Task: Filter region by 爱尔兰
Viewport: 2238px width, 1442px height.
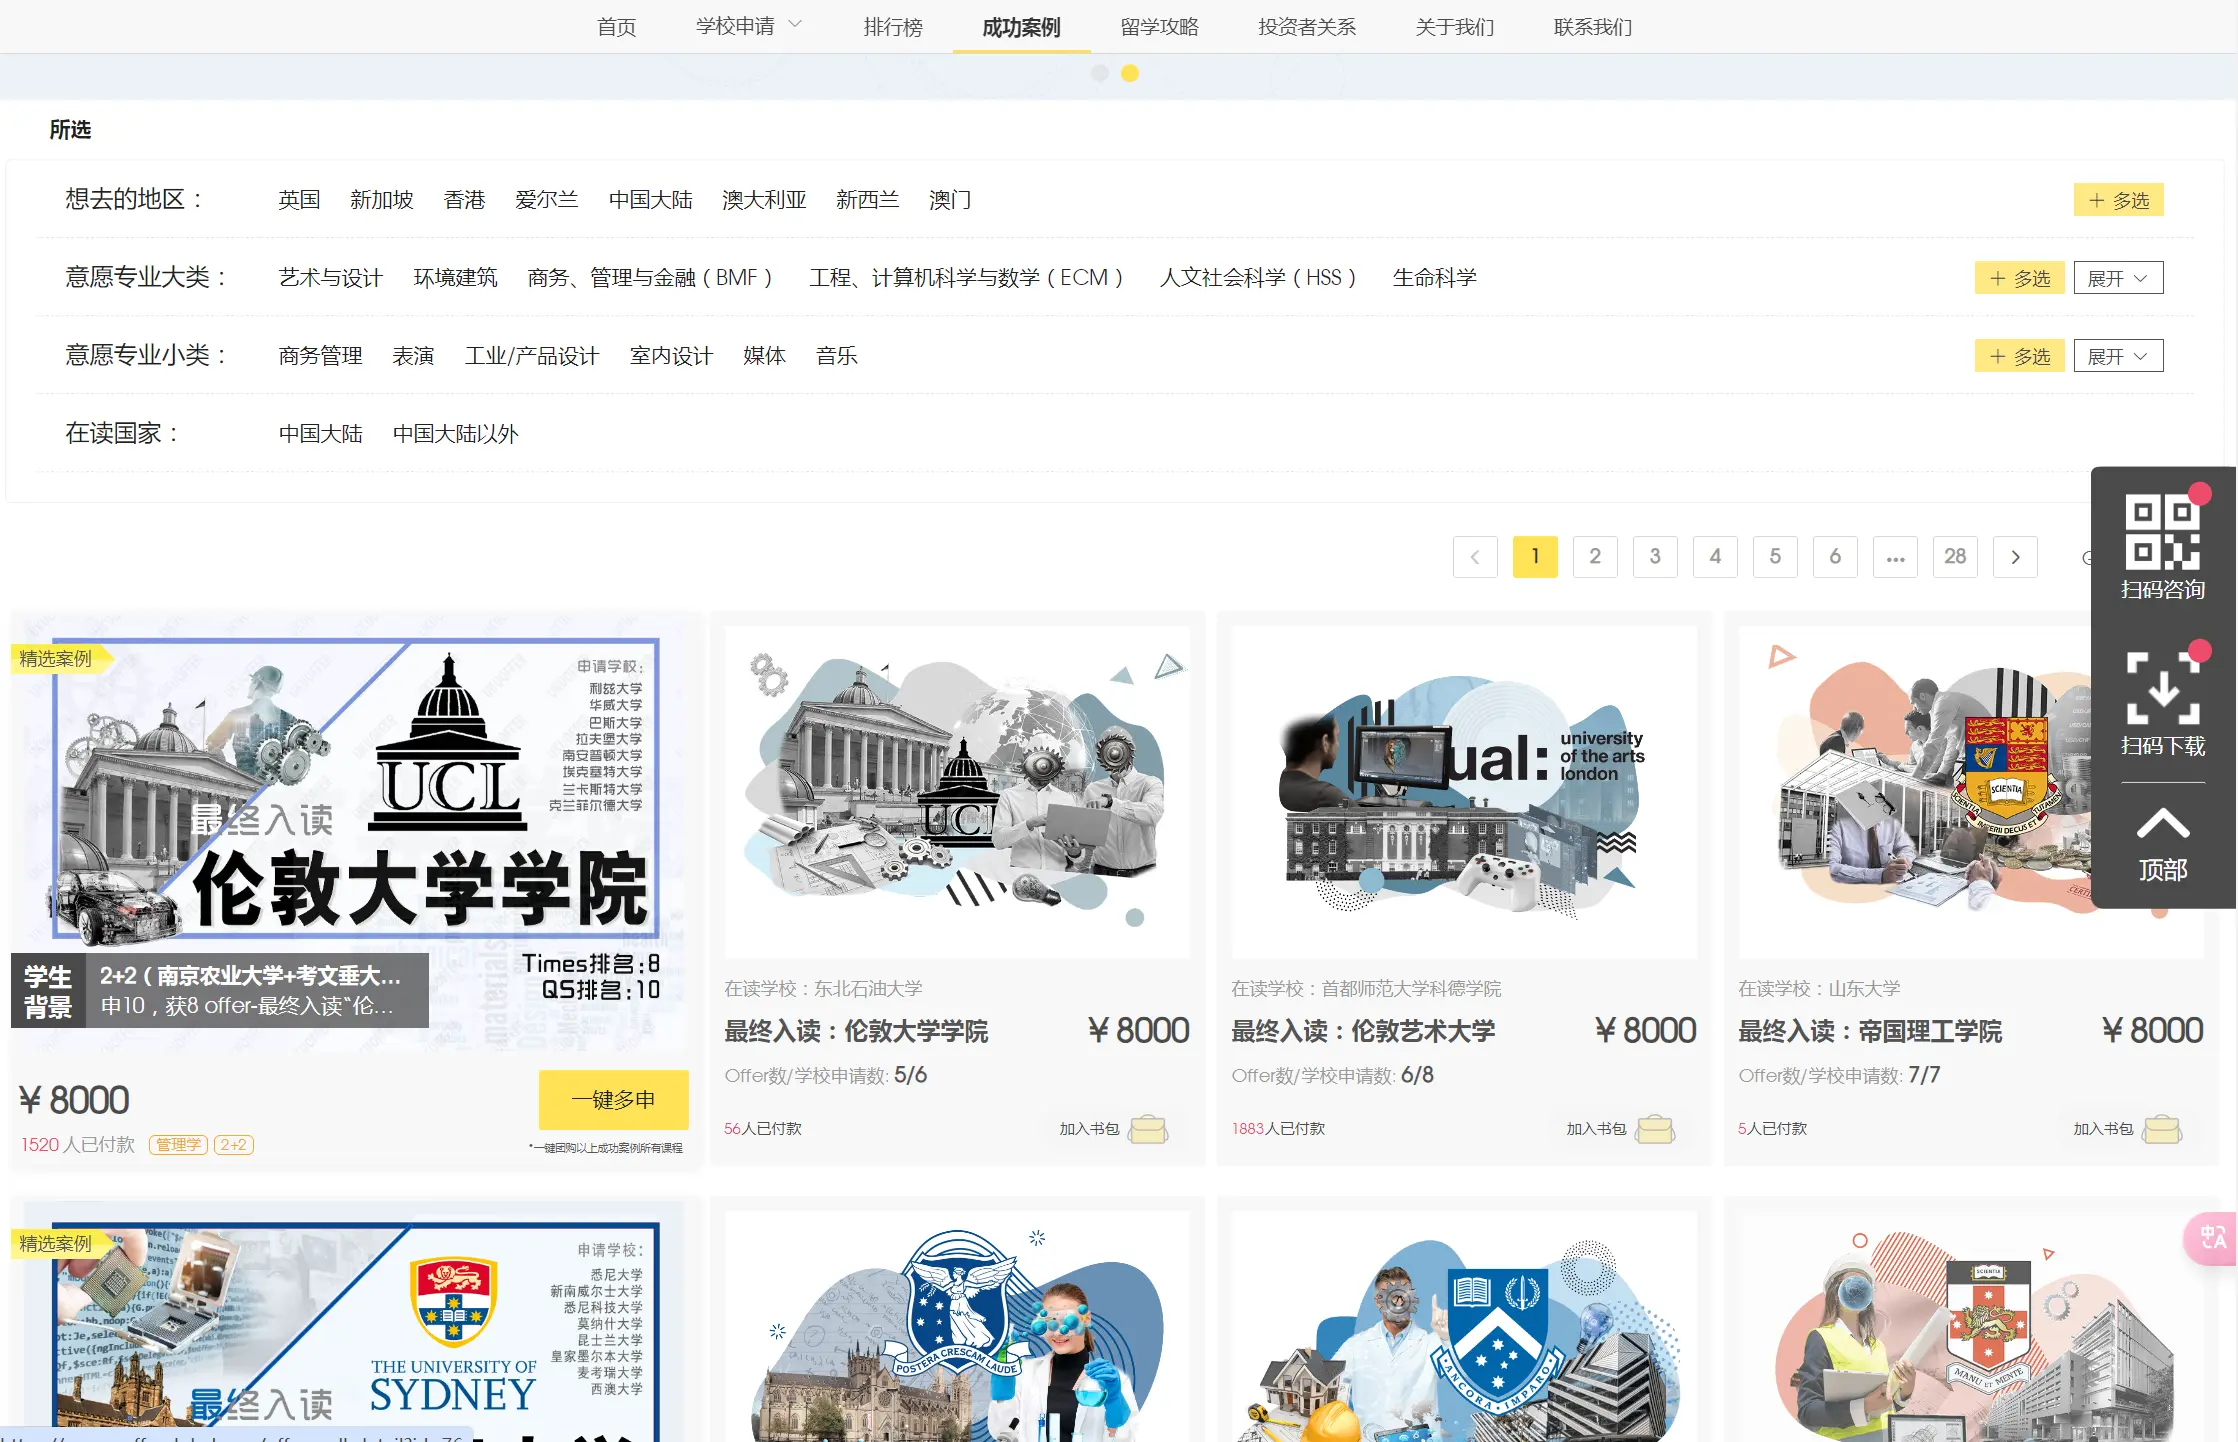Action: click(x=546, y=200)
